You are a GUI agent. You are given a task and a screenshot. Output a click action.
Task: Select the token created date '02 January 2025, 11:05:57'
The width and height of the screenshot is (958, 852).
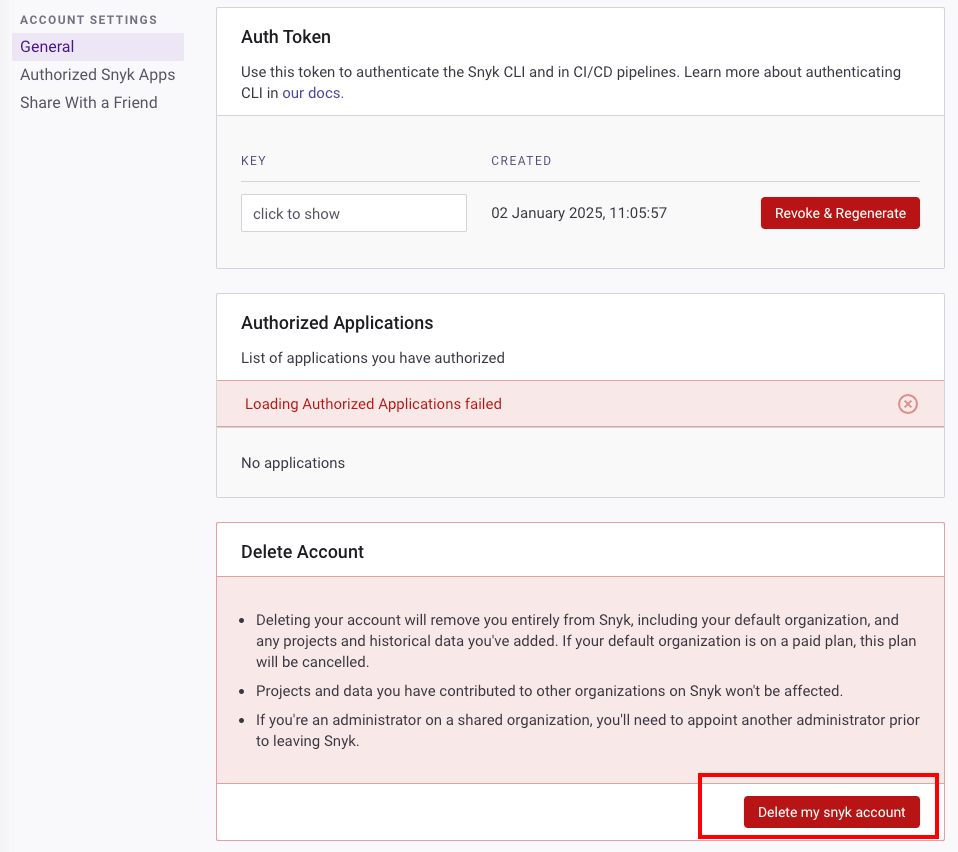[x=579, y=213]
